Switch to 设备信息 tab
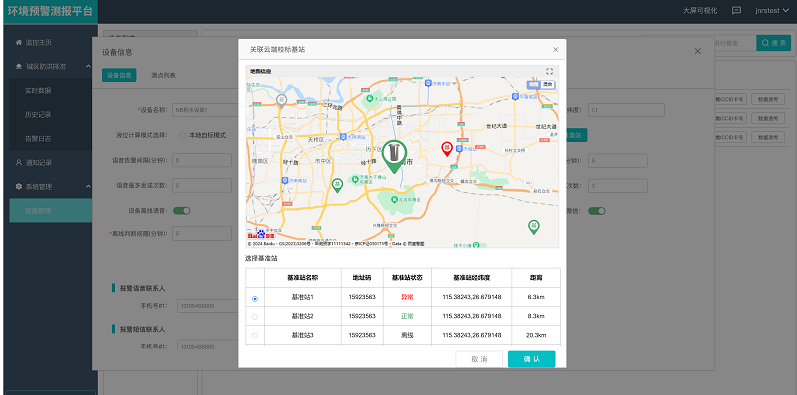The height and width of the screenshot is (395, 797). pyautogui.click(x=119, y=75)
